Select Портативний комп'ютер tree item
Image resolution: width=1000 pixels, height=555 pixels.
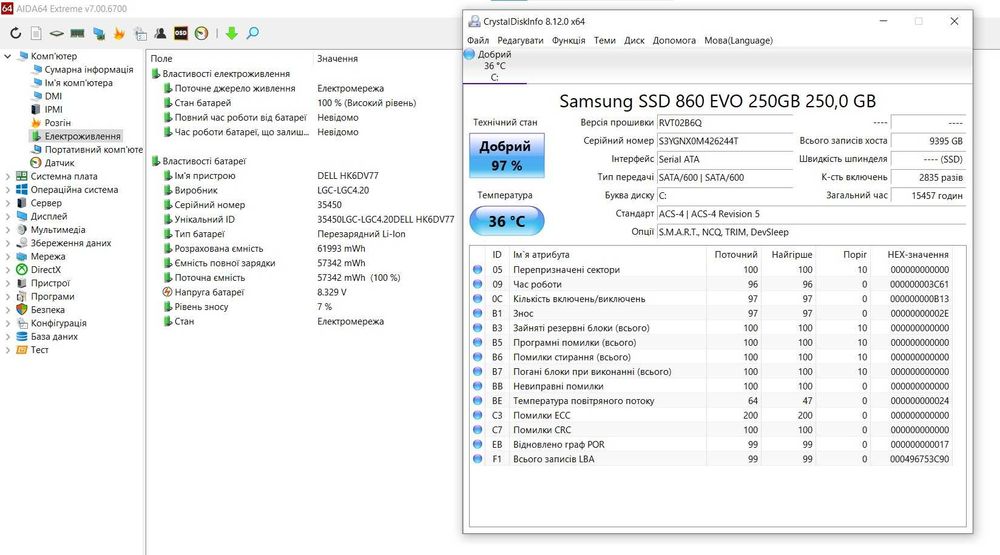pos(93,150)
